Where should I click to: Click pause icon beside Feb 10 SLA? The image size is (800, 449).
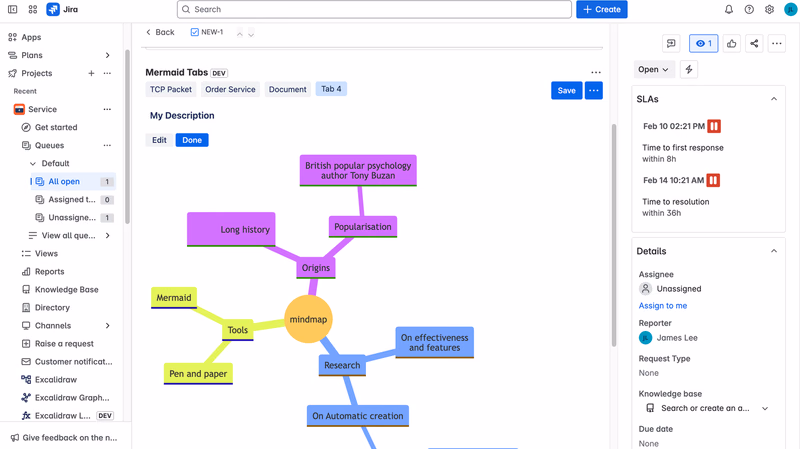[714, 126]
